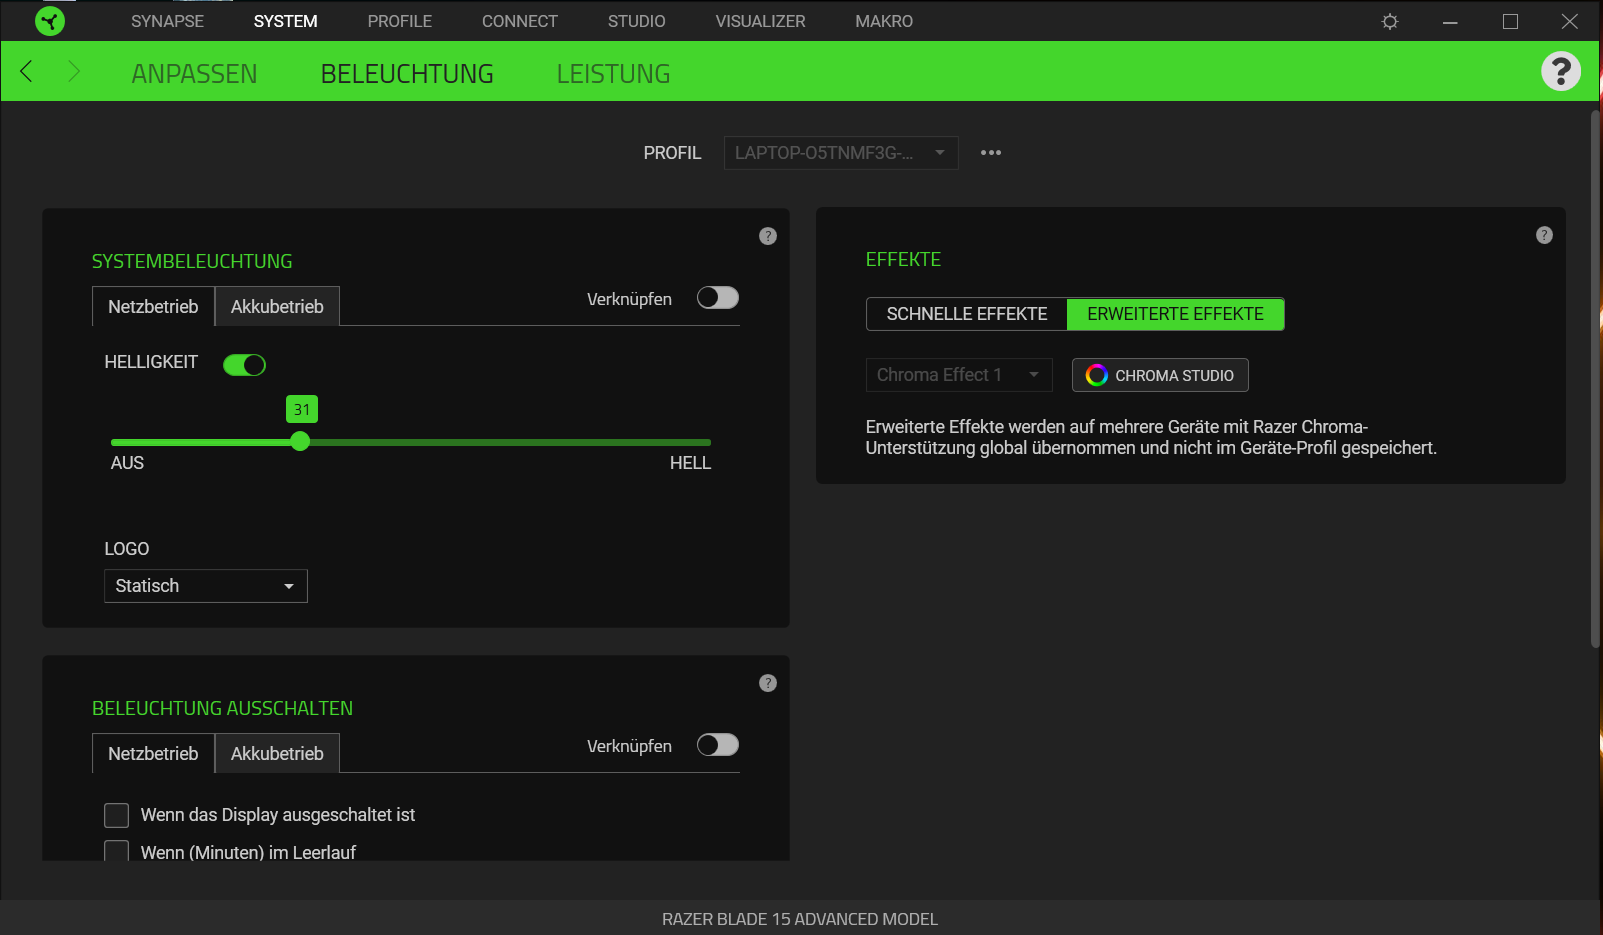This screenshot has width=1603, height=935.
Task: Disable the Helligkeit toggle
Action: click(x=244, y=365)
